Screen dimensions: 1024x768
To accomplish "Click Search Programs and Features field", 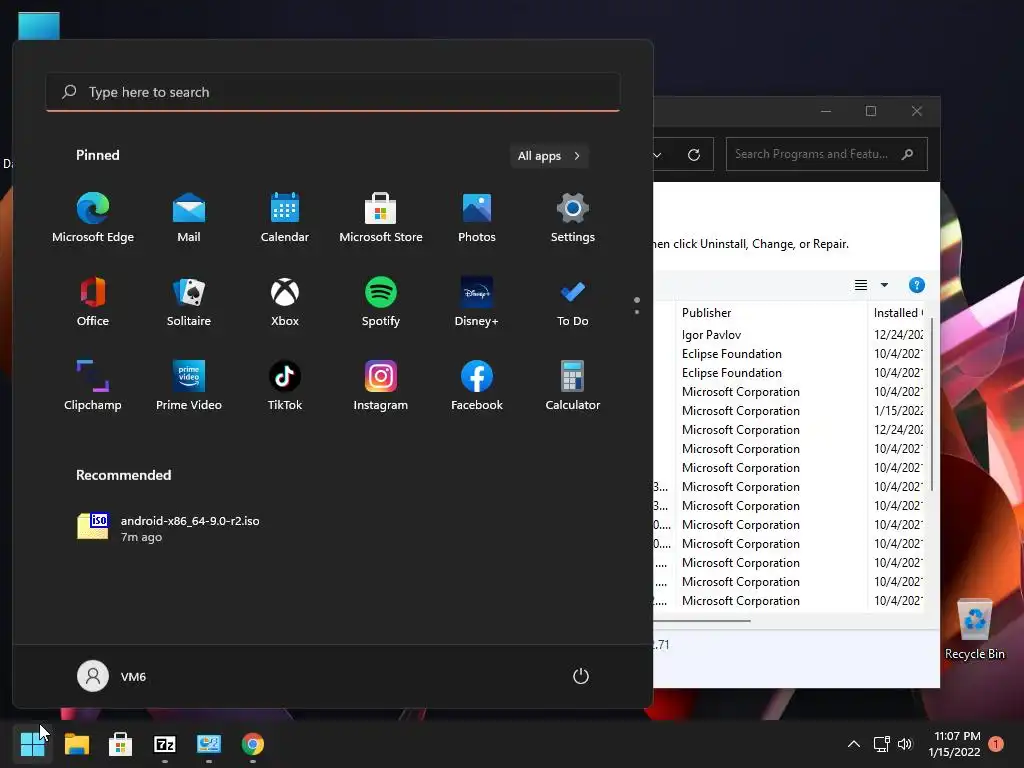I will [826, 154].
